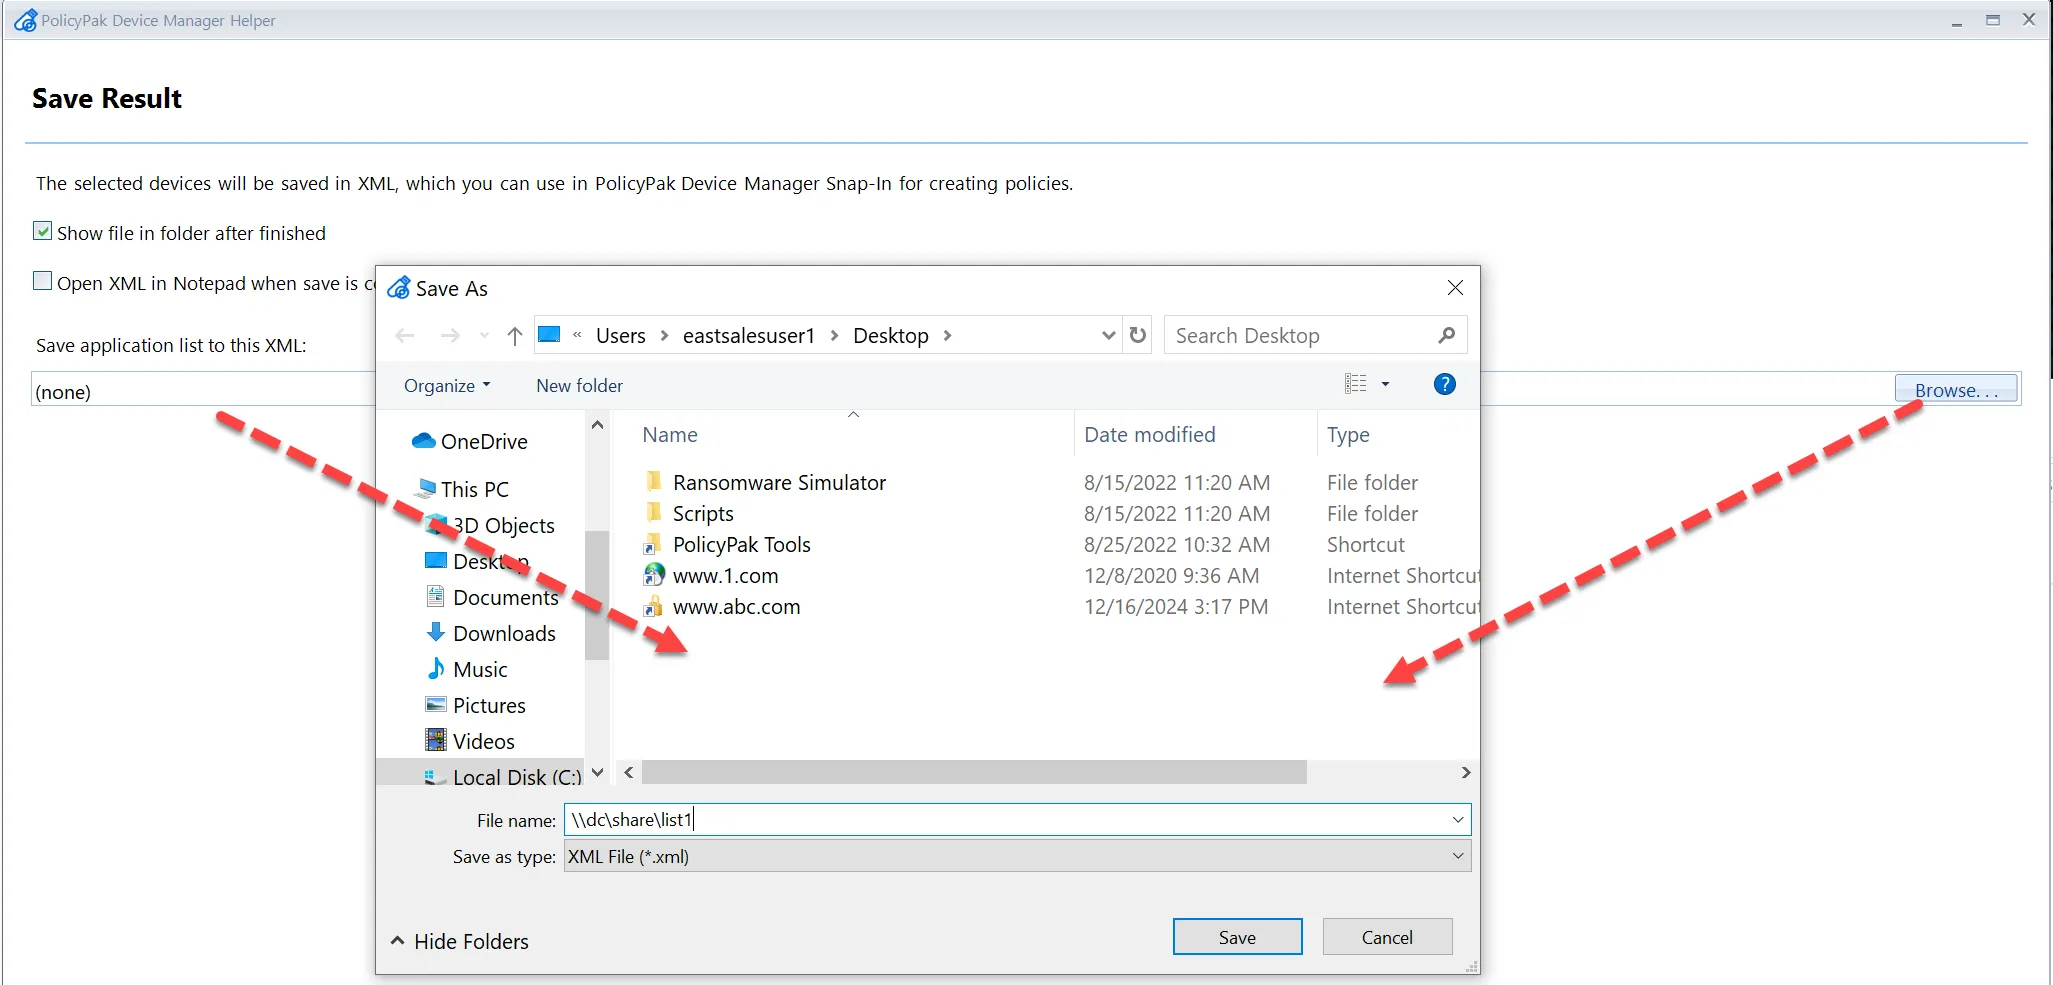Expand chevron after Users breadcrumb
Viewport: 2053px width, 985px height.
[664, 336]
